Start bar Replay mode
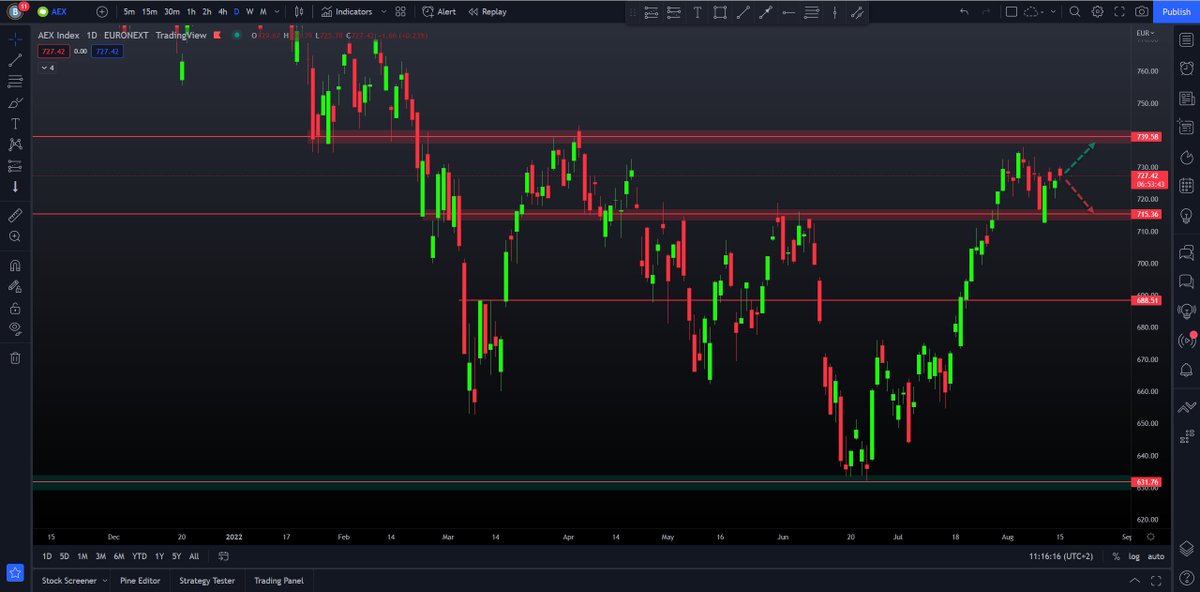Viewport: 1200px width, 592px height. click(x=487, y=12)
